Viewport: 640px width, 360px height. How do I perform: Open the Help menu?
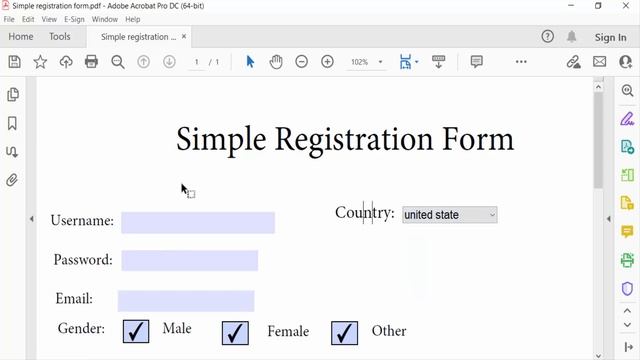133,19
